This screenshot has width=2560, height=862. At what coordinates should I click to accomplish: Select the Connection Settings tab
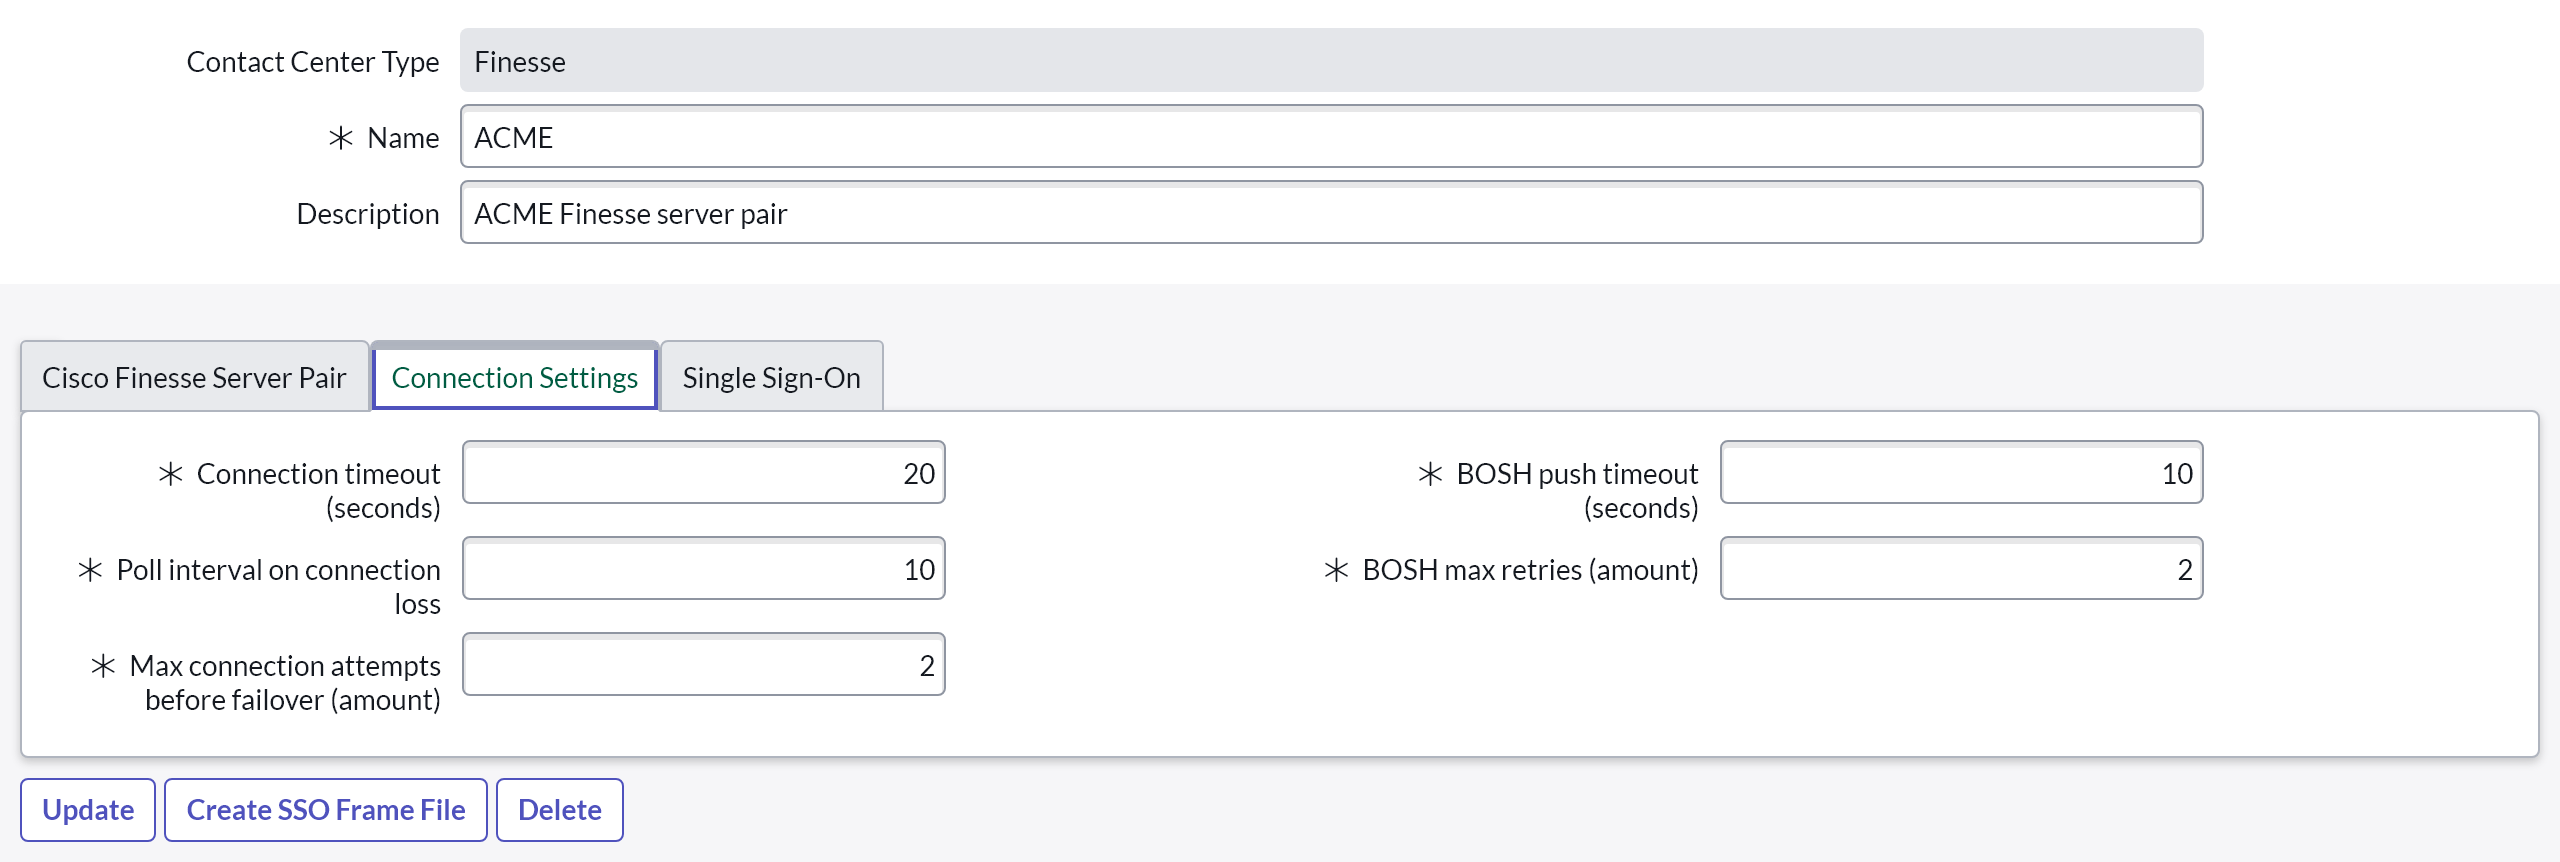point(514,378)
